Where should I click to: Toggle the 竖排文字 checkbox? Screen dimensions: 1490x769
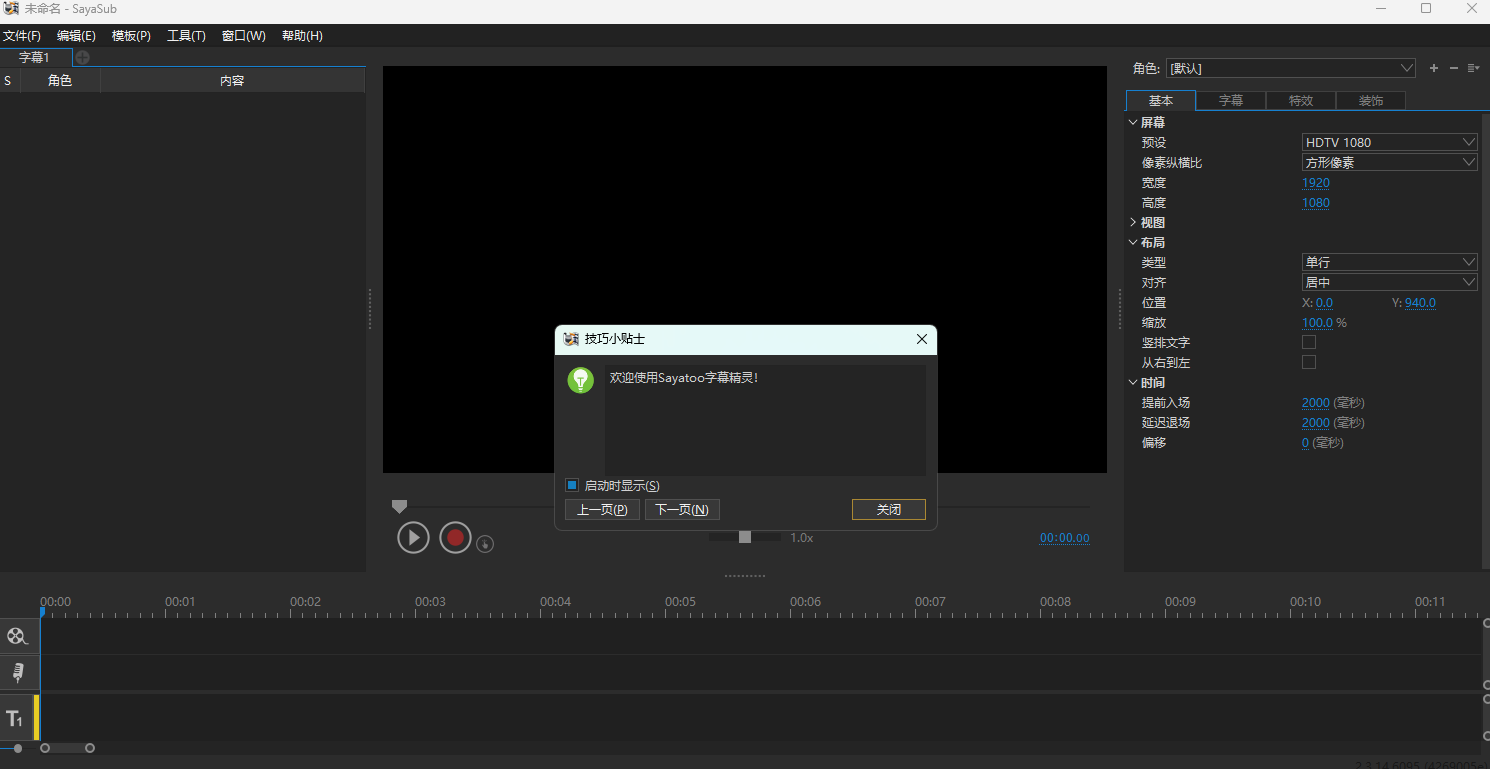pos(1309,341)
